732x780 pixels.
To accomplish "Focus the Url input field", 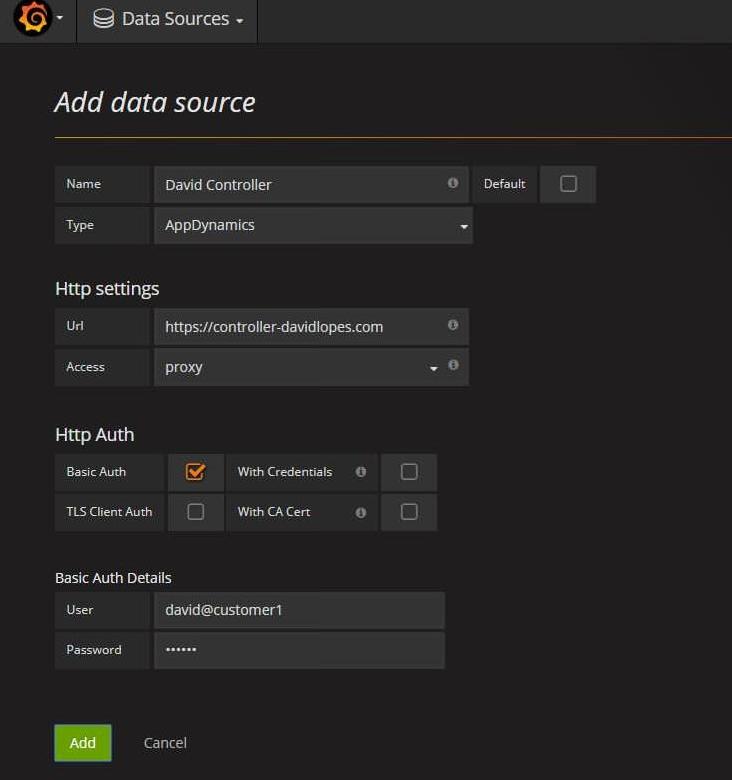I will (311, 327).
